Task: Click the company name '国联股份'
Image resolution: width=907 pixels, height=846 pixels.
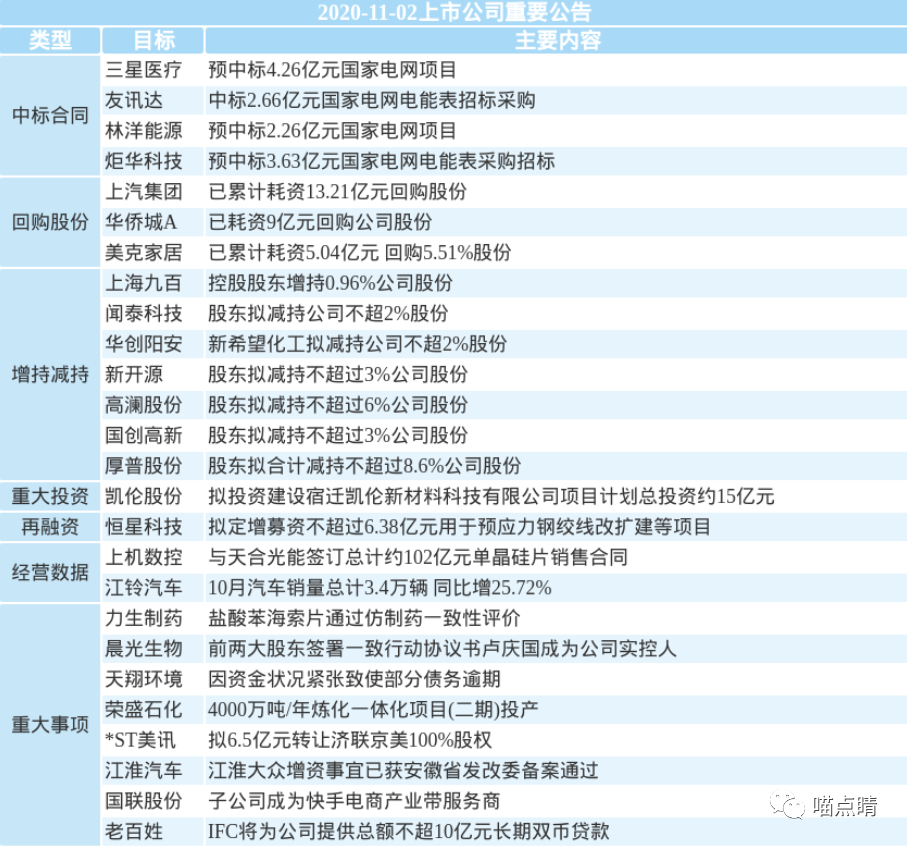Action: point(143,801)
